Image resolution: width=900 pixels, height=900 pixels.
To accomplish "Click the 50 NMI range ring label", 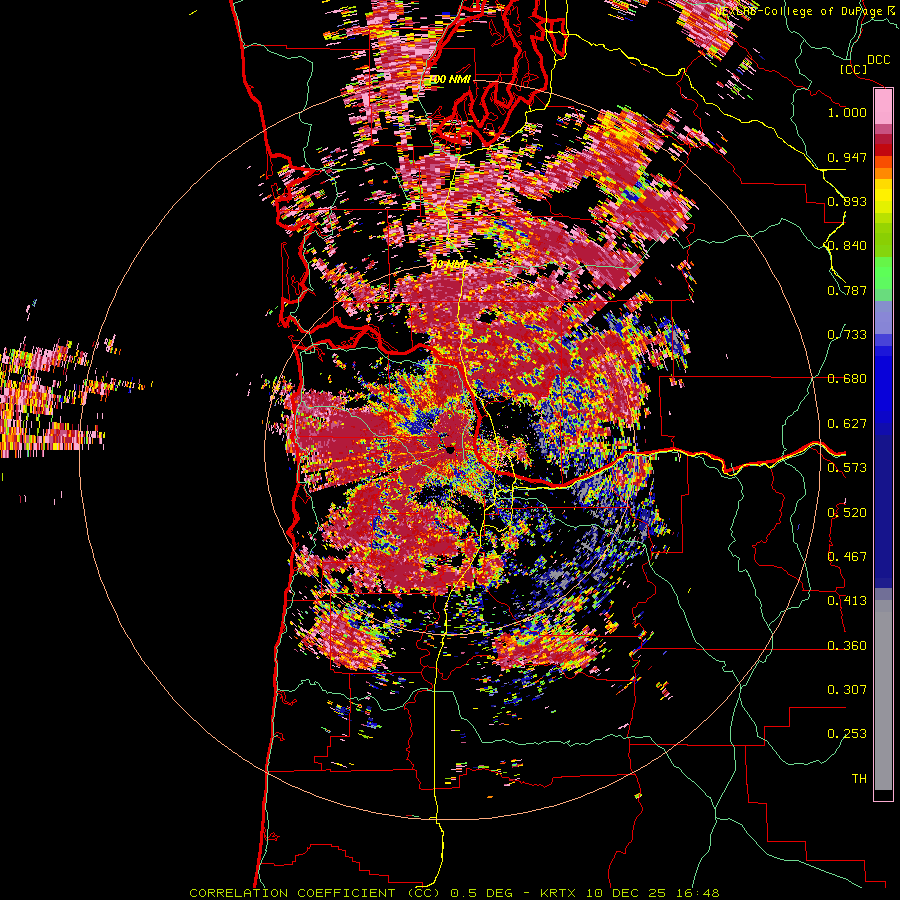I will pos(448,265).
